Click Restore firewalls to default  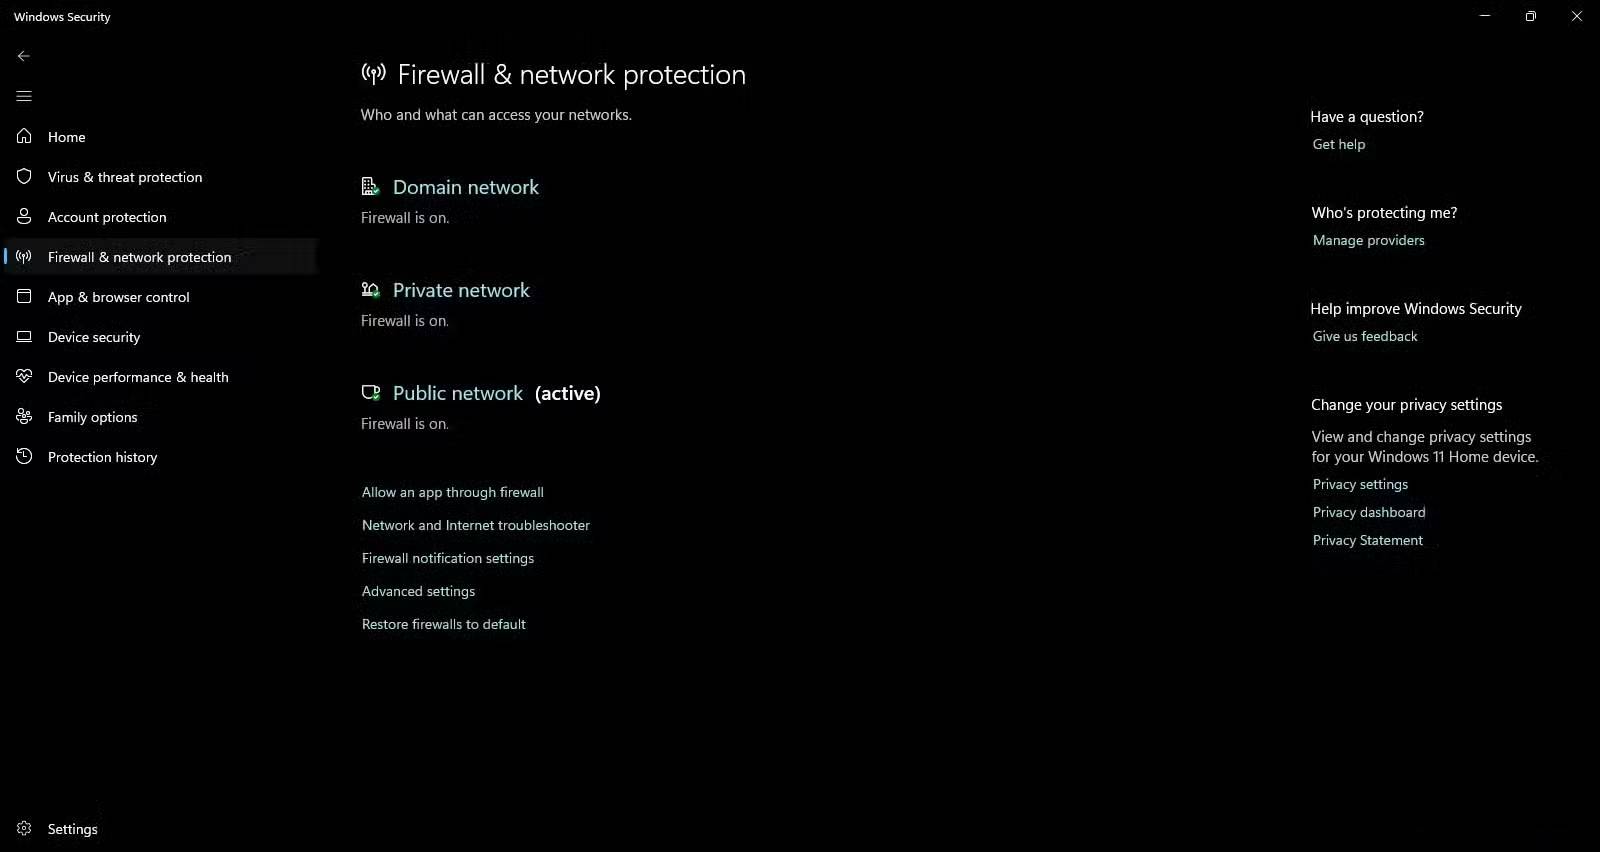444,624
